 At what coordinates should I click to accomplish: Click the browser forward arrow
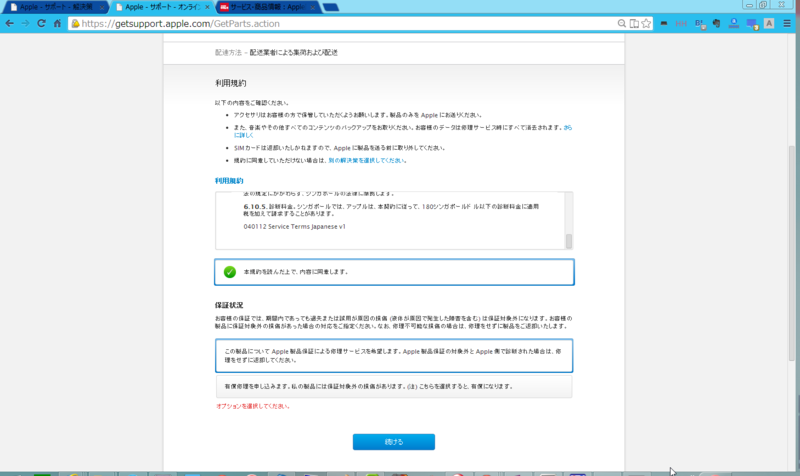point(25,23)
